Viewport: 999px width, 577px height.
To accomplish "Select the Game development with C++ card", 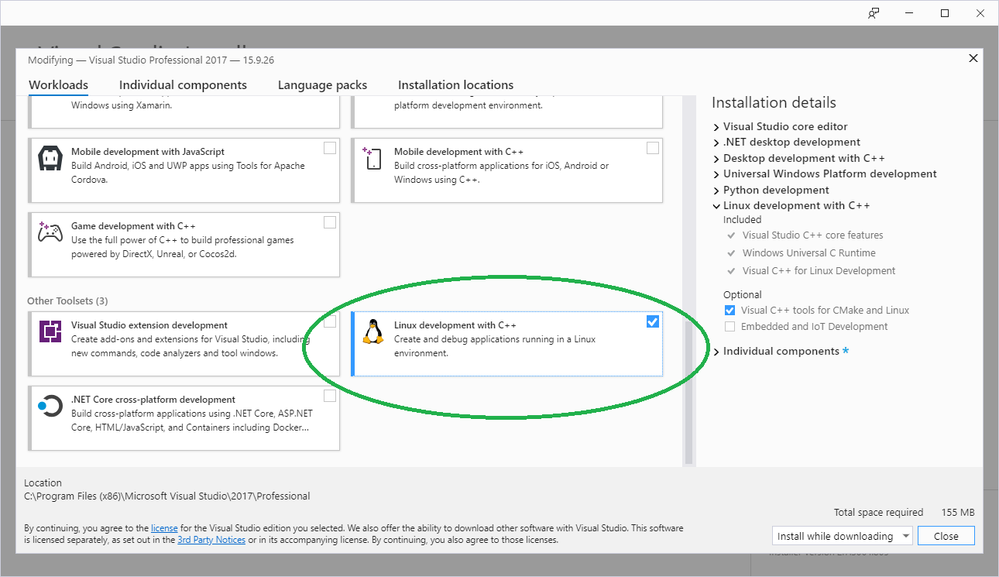I will click(184, 245).
